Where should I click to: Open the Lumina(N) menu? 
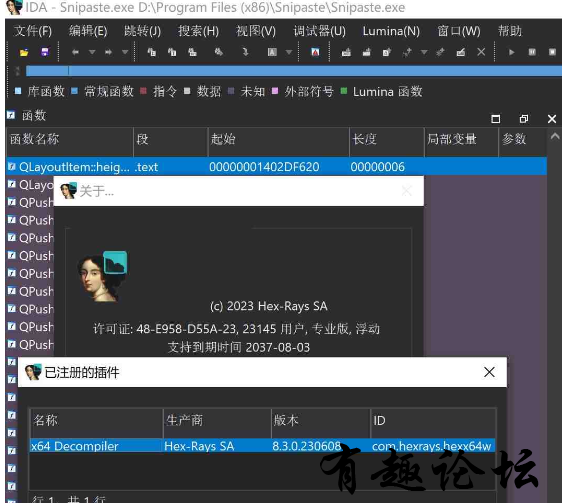point(391,31)
